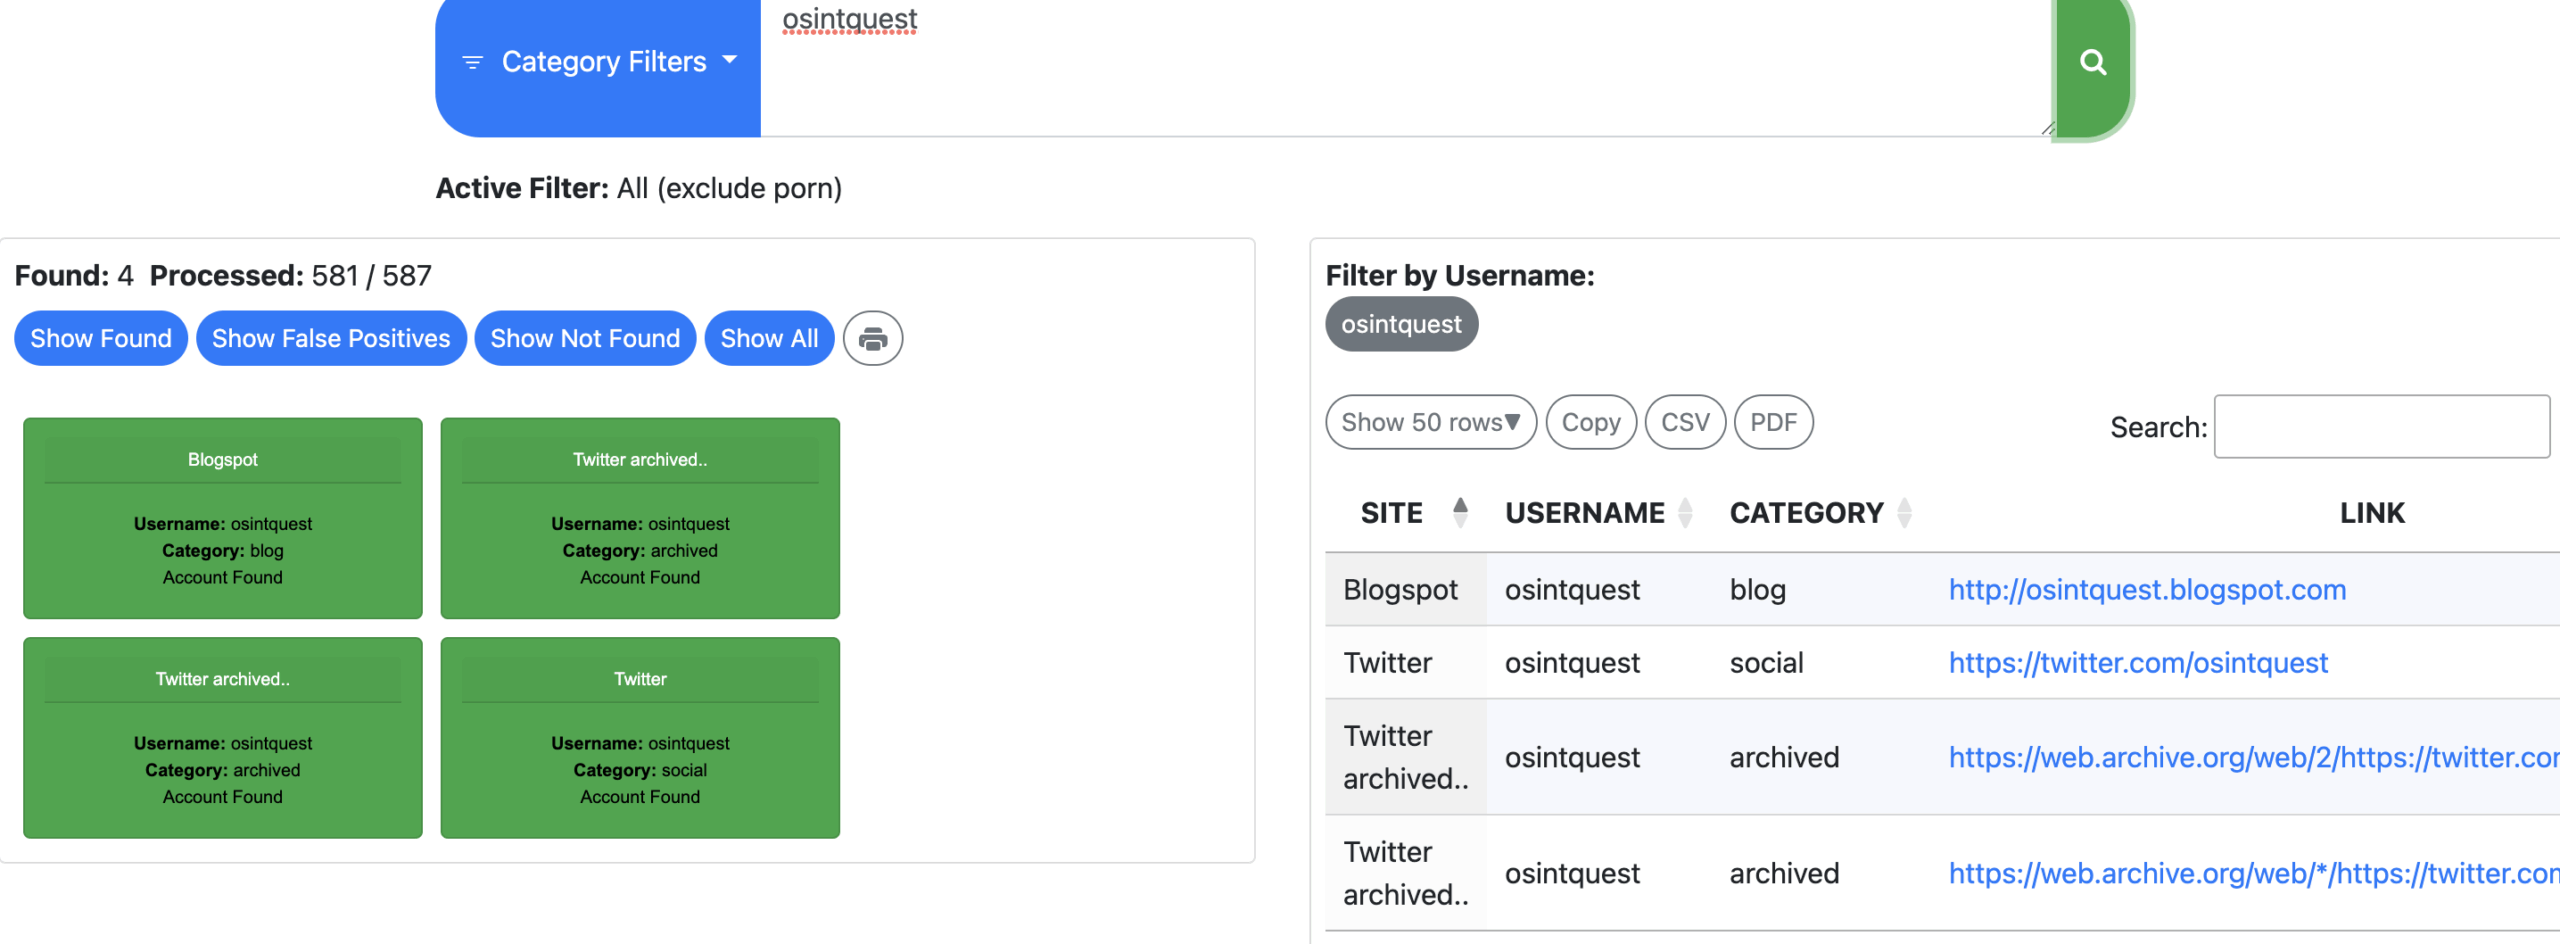Image resolution: width=2560 pixels, height=944 pixels.
Task: Export results with the PDF button
Action: (x=1773, y=422)
